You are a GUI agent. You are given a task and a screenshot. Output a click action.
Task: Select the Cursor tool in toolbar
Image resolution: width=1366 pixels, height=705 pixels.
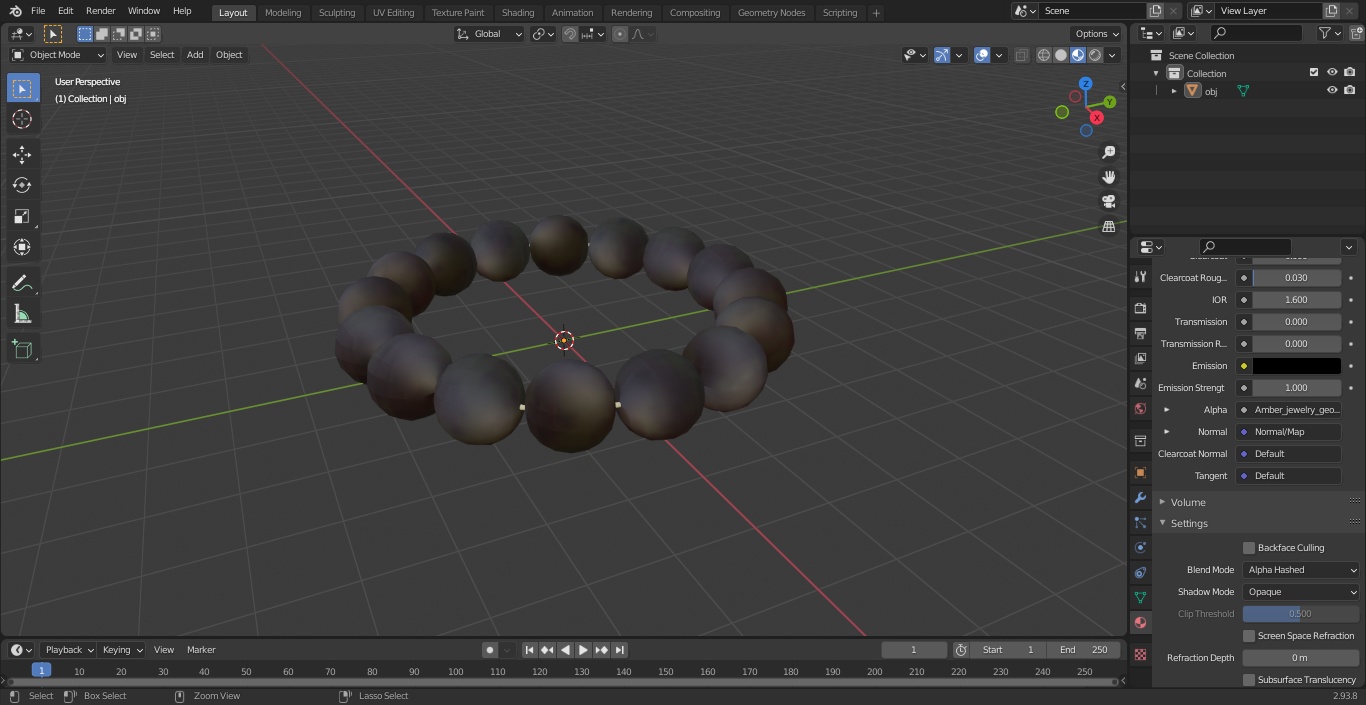coord(22,119)
